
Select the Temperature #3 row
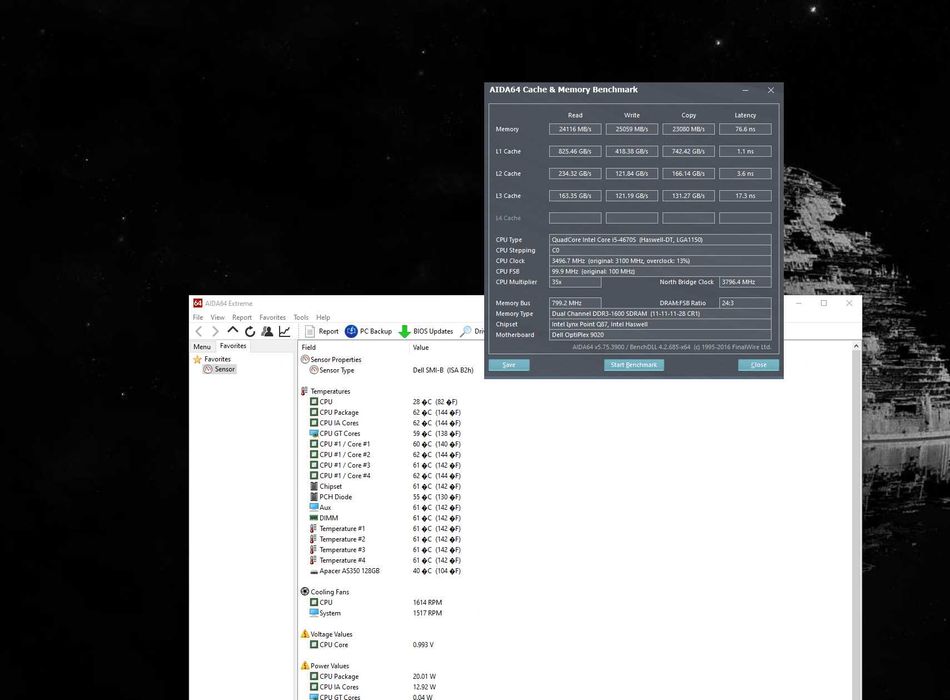coord(385,550)
